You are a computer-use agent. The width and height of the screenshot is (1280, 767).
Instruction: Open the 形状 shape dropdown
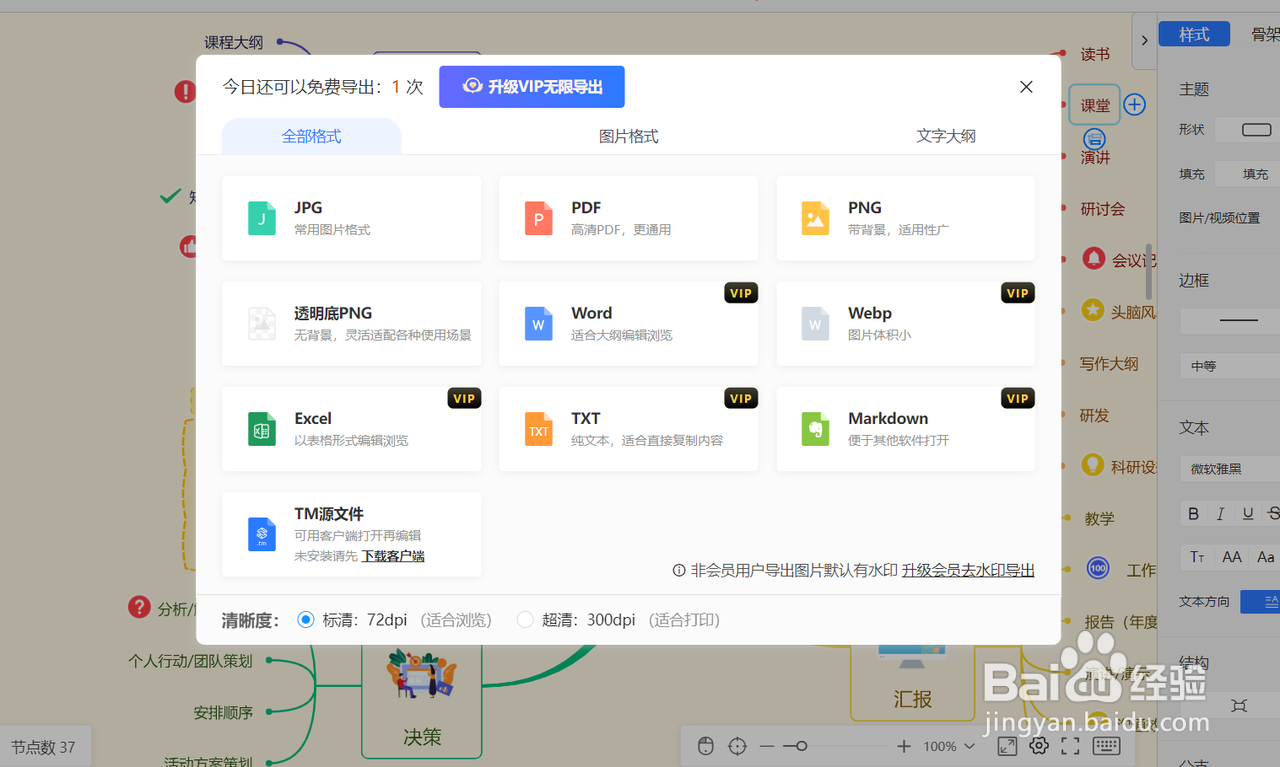coord(1246,130)
